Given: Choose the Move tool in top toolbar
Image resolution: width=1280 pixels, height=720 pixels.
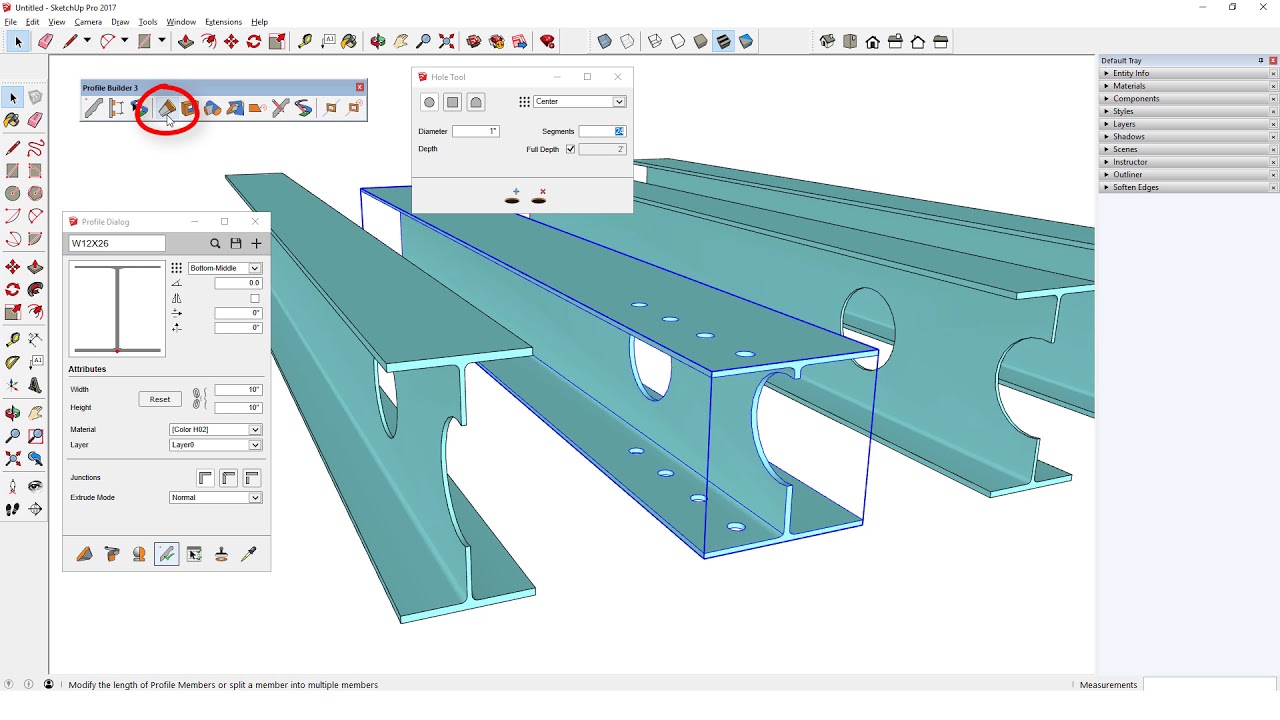Looking at the screenshot, I should point(232,41).
